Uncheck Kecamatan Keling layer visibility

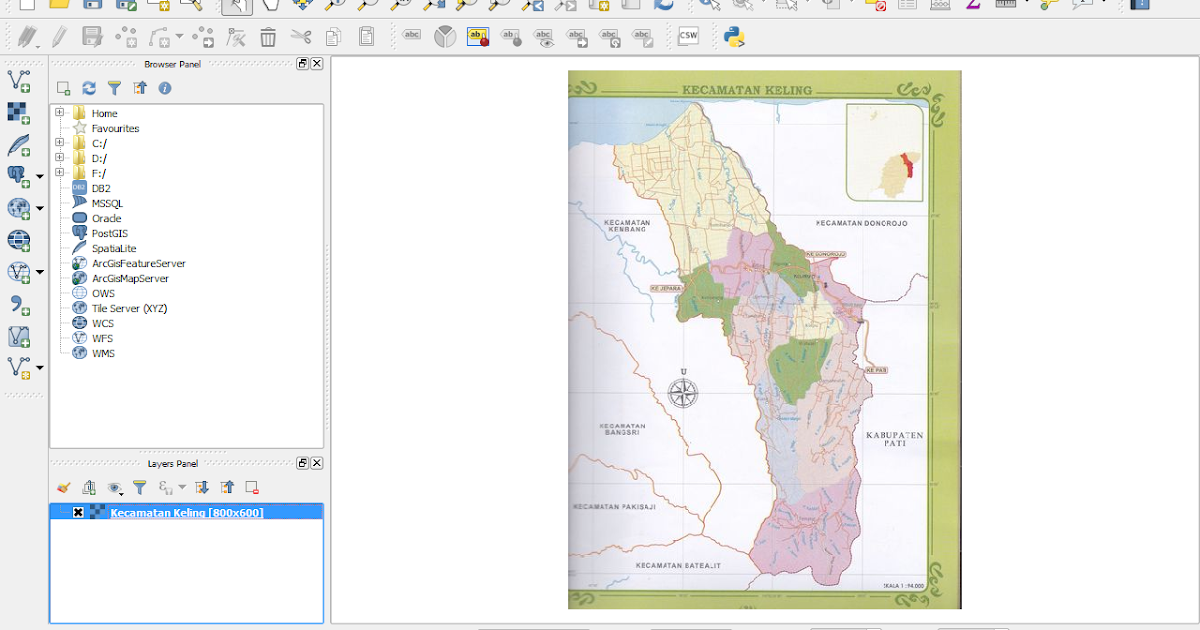pos(78,511)
